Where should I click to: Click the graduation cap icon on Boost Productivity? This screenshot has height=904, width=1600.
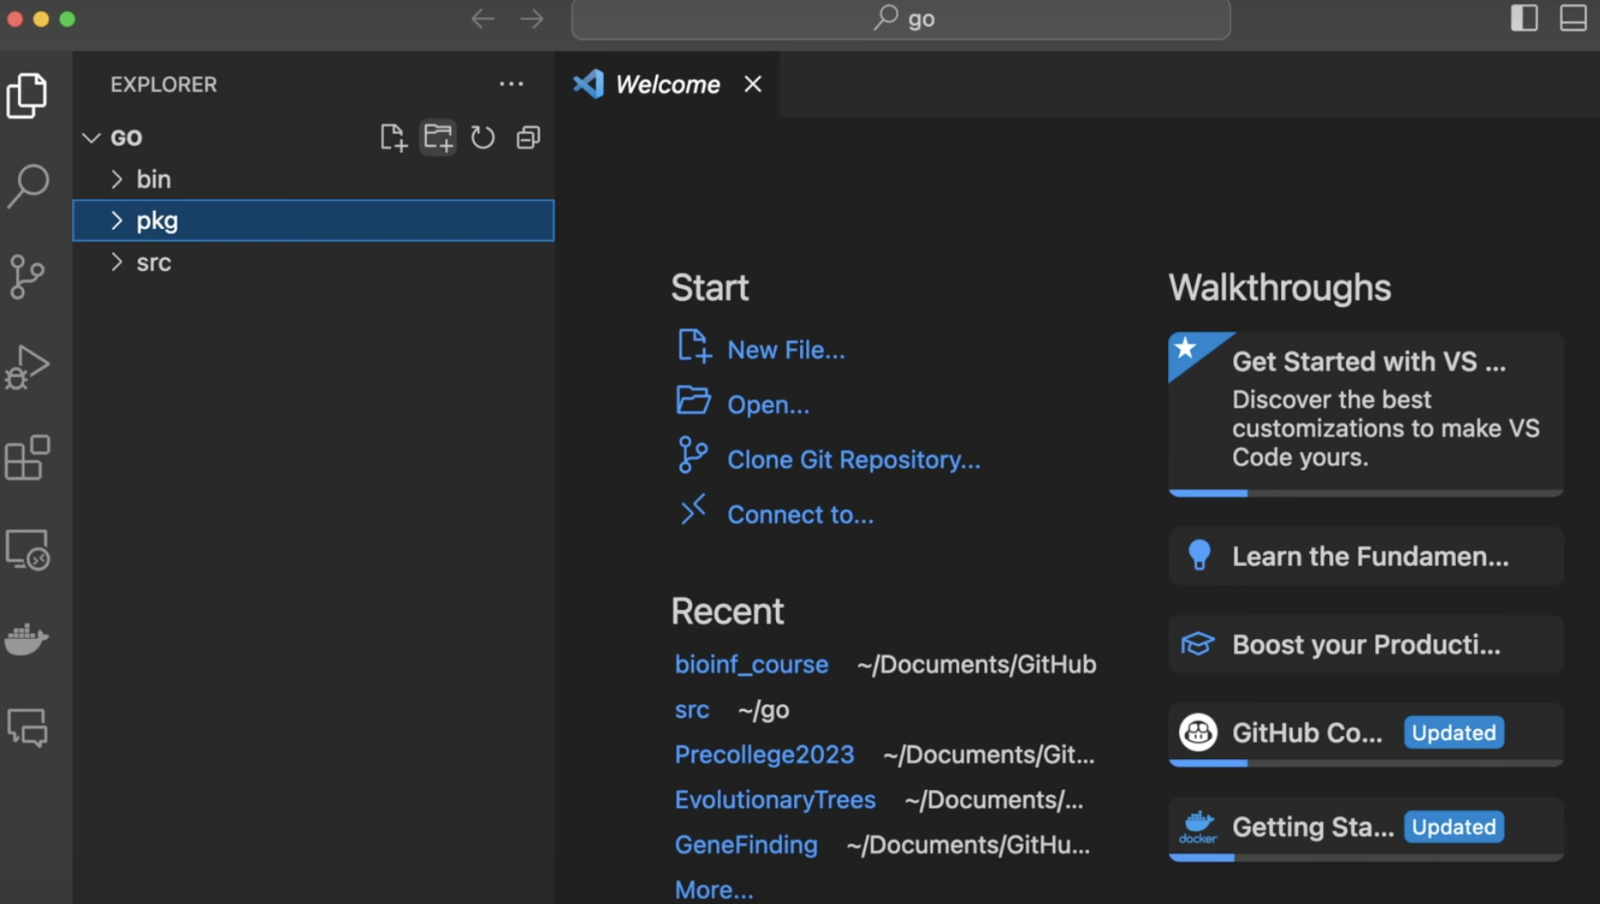tap(1198, 644)
